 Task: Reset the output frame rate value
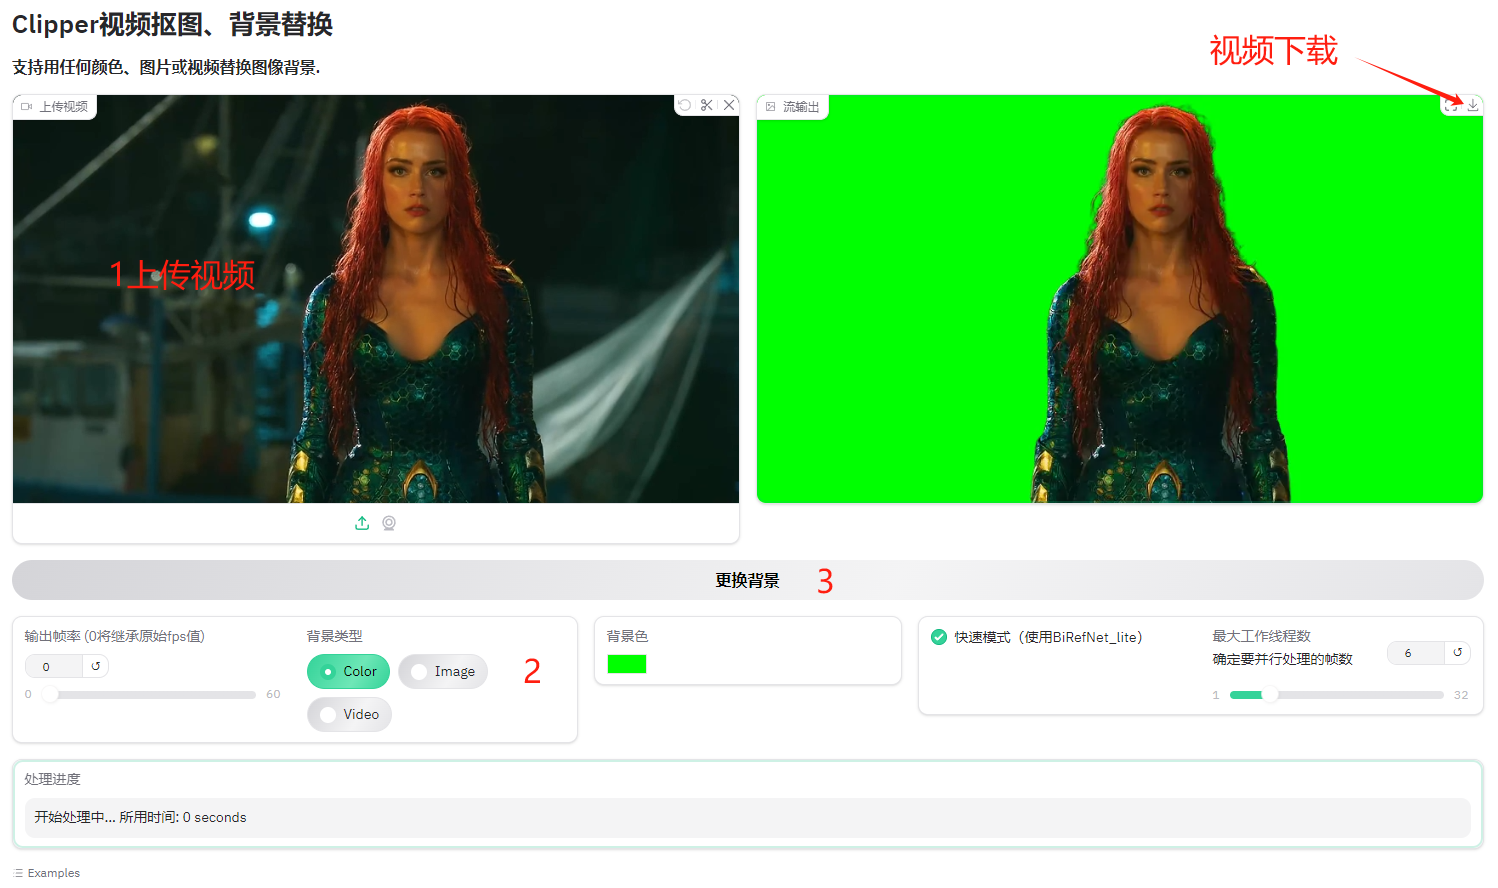96,666
